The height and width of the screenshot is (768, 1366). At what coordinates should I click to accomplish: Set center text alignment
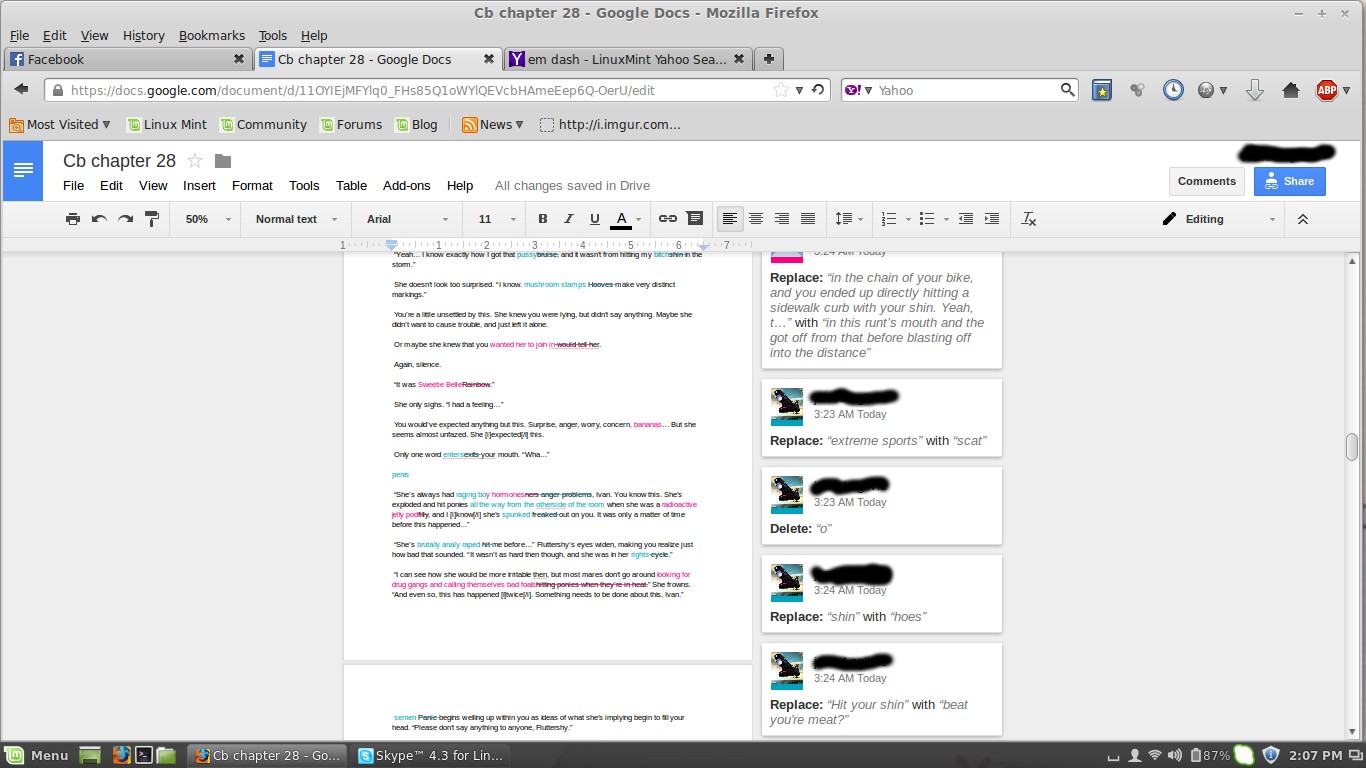coord(756,219)
